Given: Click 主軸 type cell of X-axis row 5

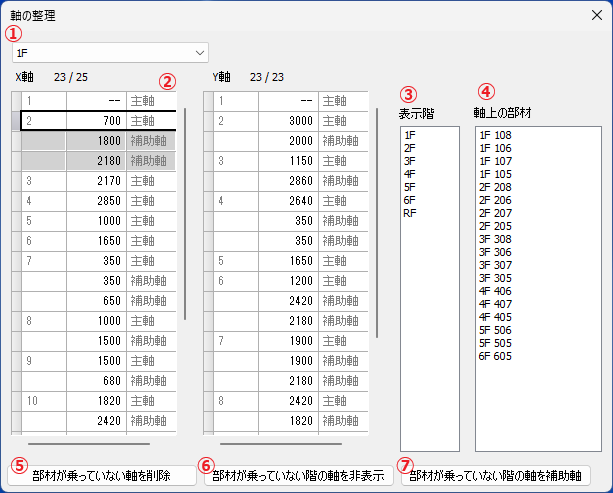Looking at the screenshot, I should [151, 221].
